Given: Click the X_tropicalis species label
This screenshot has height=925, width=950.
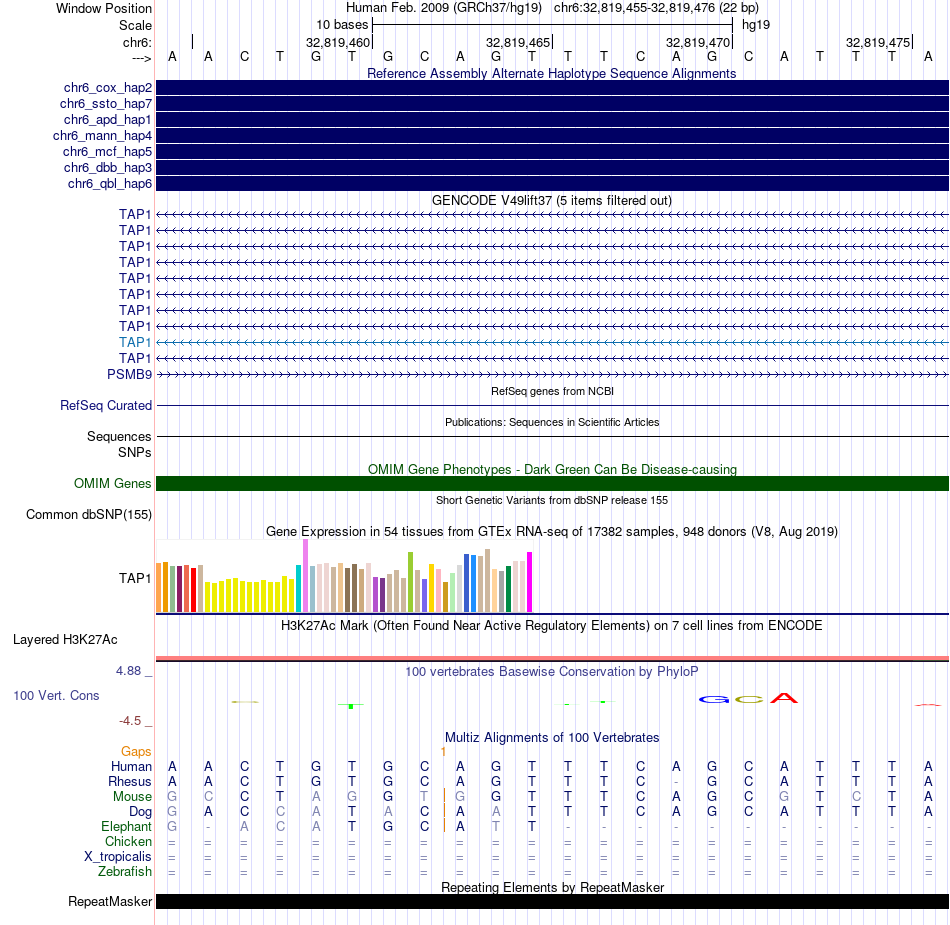Looking at the screenshot, I should (x=118, y=857).
